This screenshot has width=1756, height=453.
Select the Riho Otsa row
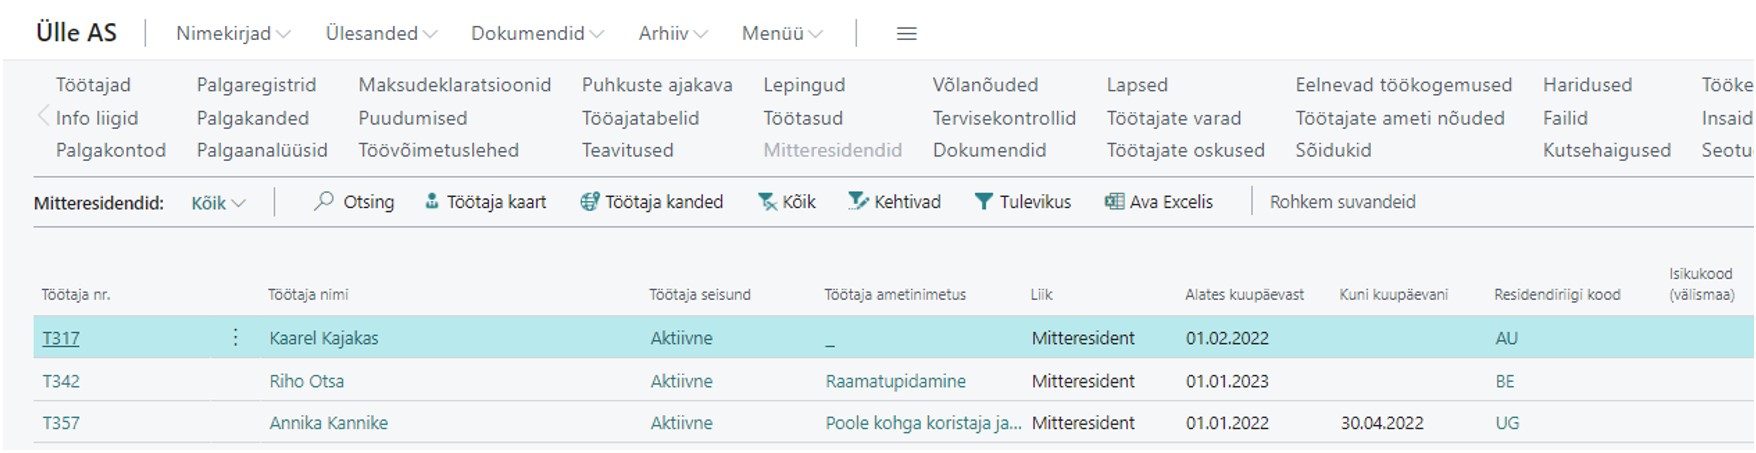893,381
